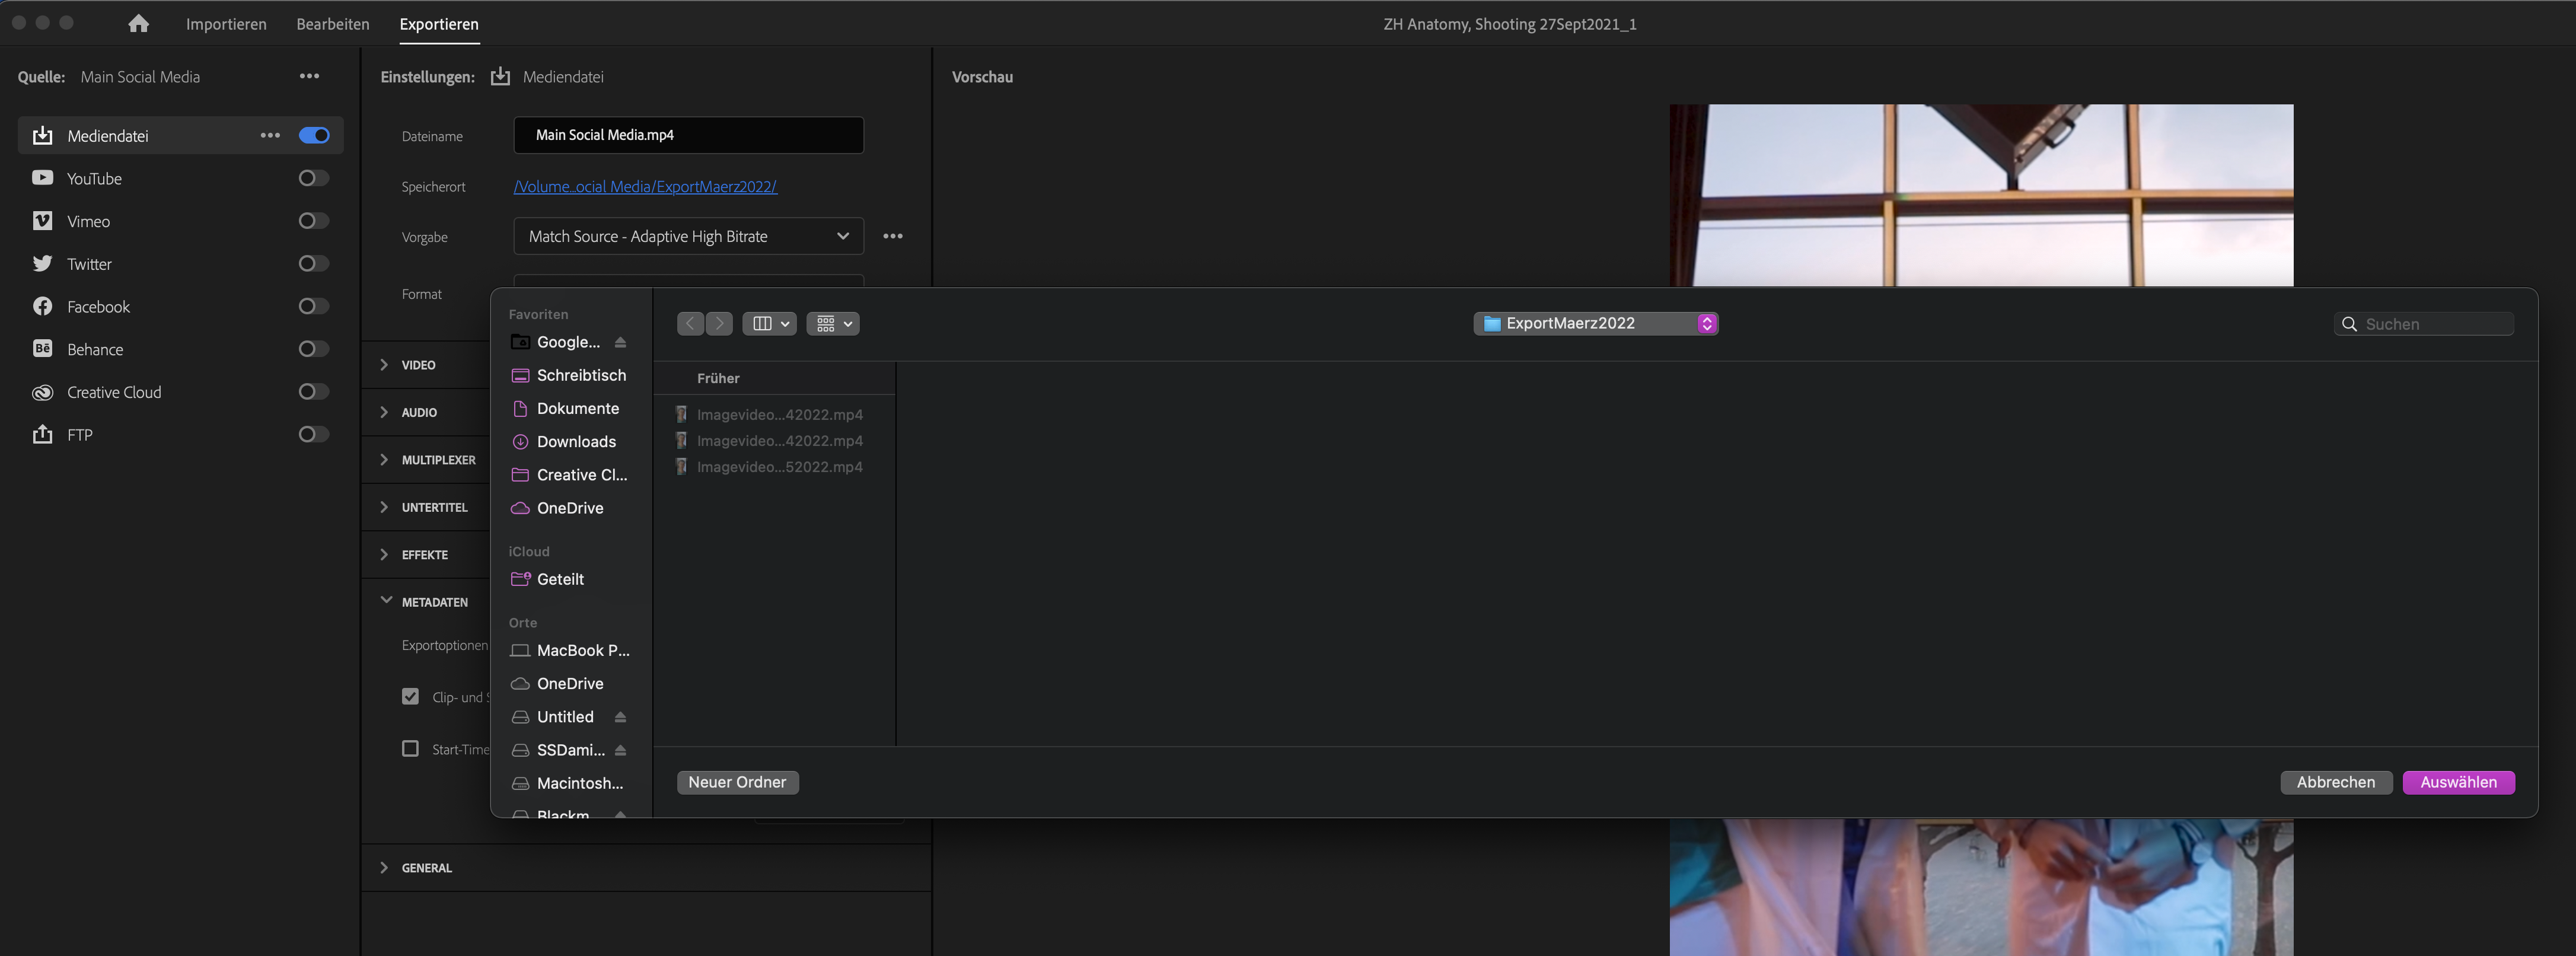Open the Home screen icon
2576x956 pixels.
coord(138,23)
